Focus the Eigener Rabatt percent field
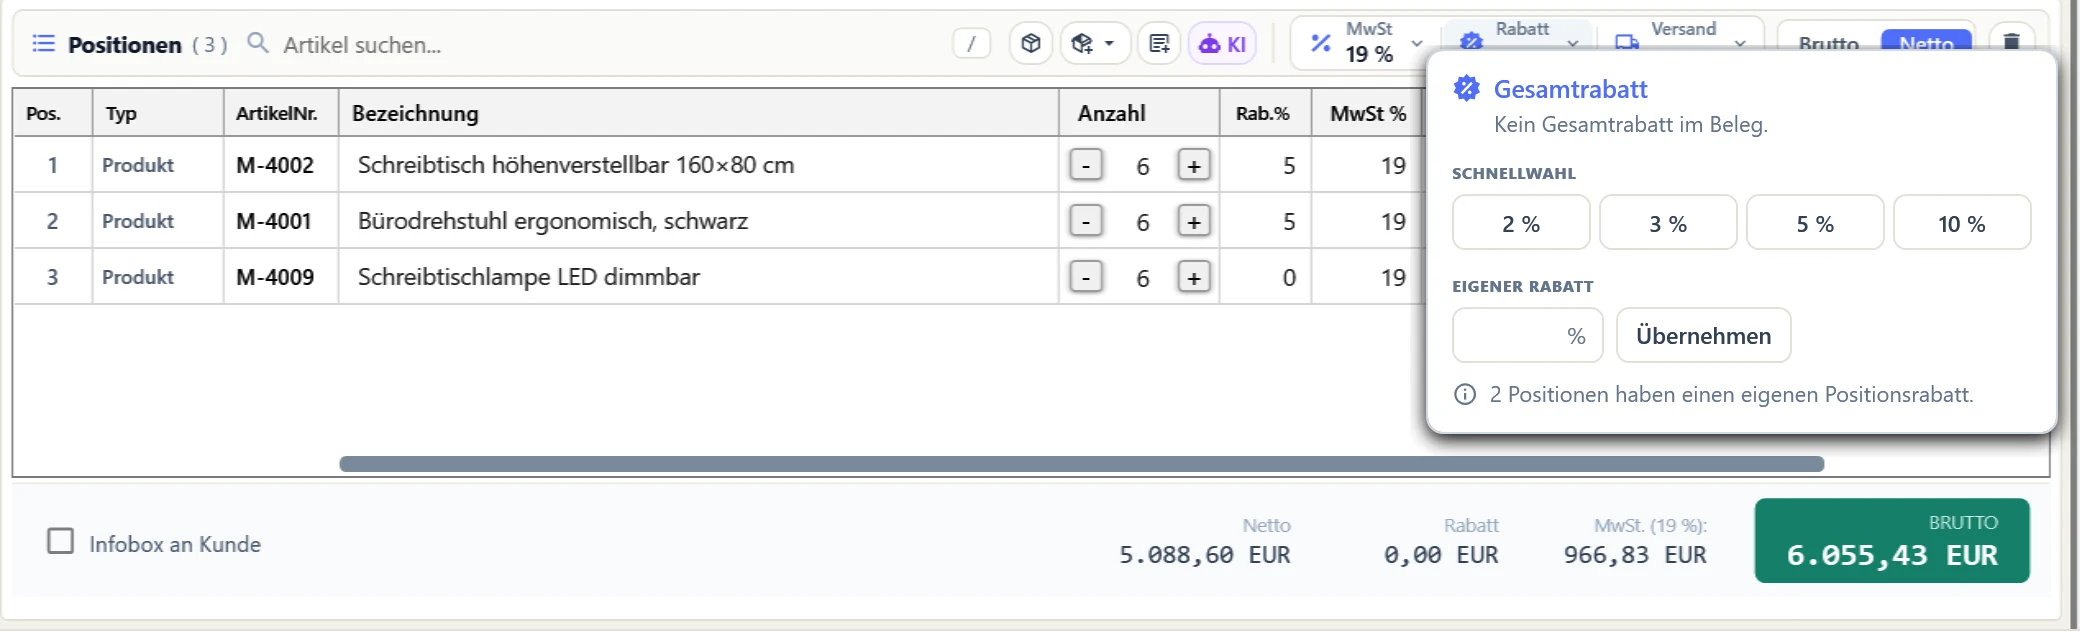The image size is (2080, 634). pos(1527,335)
